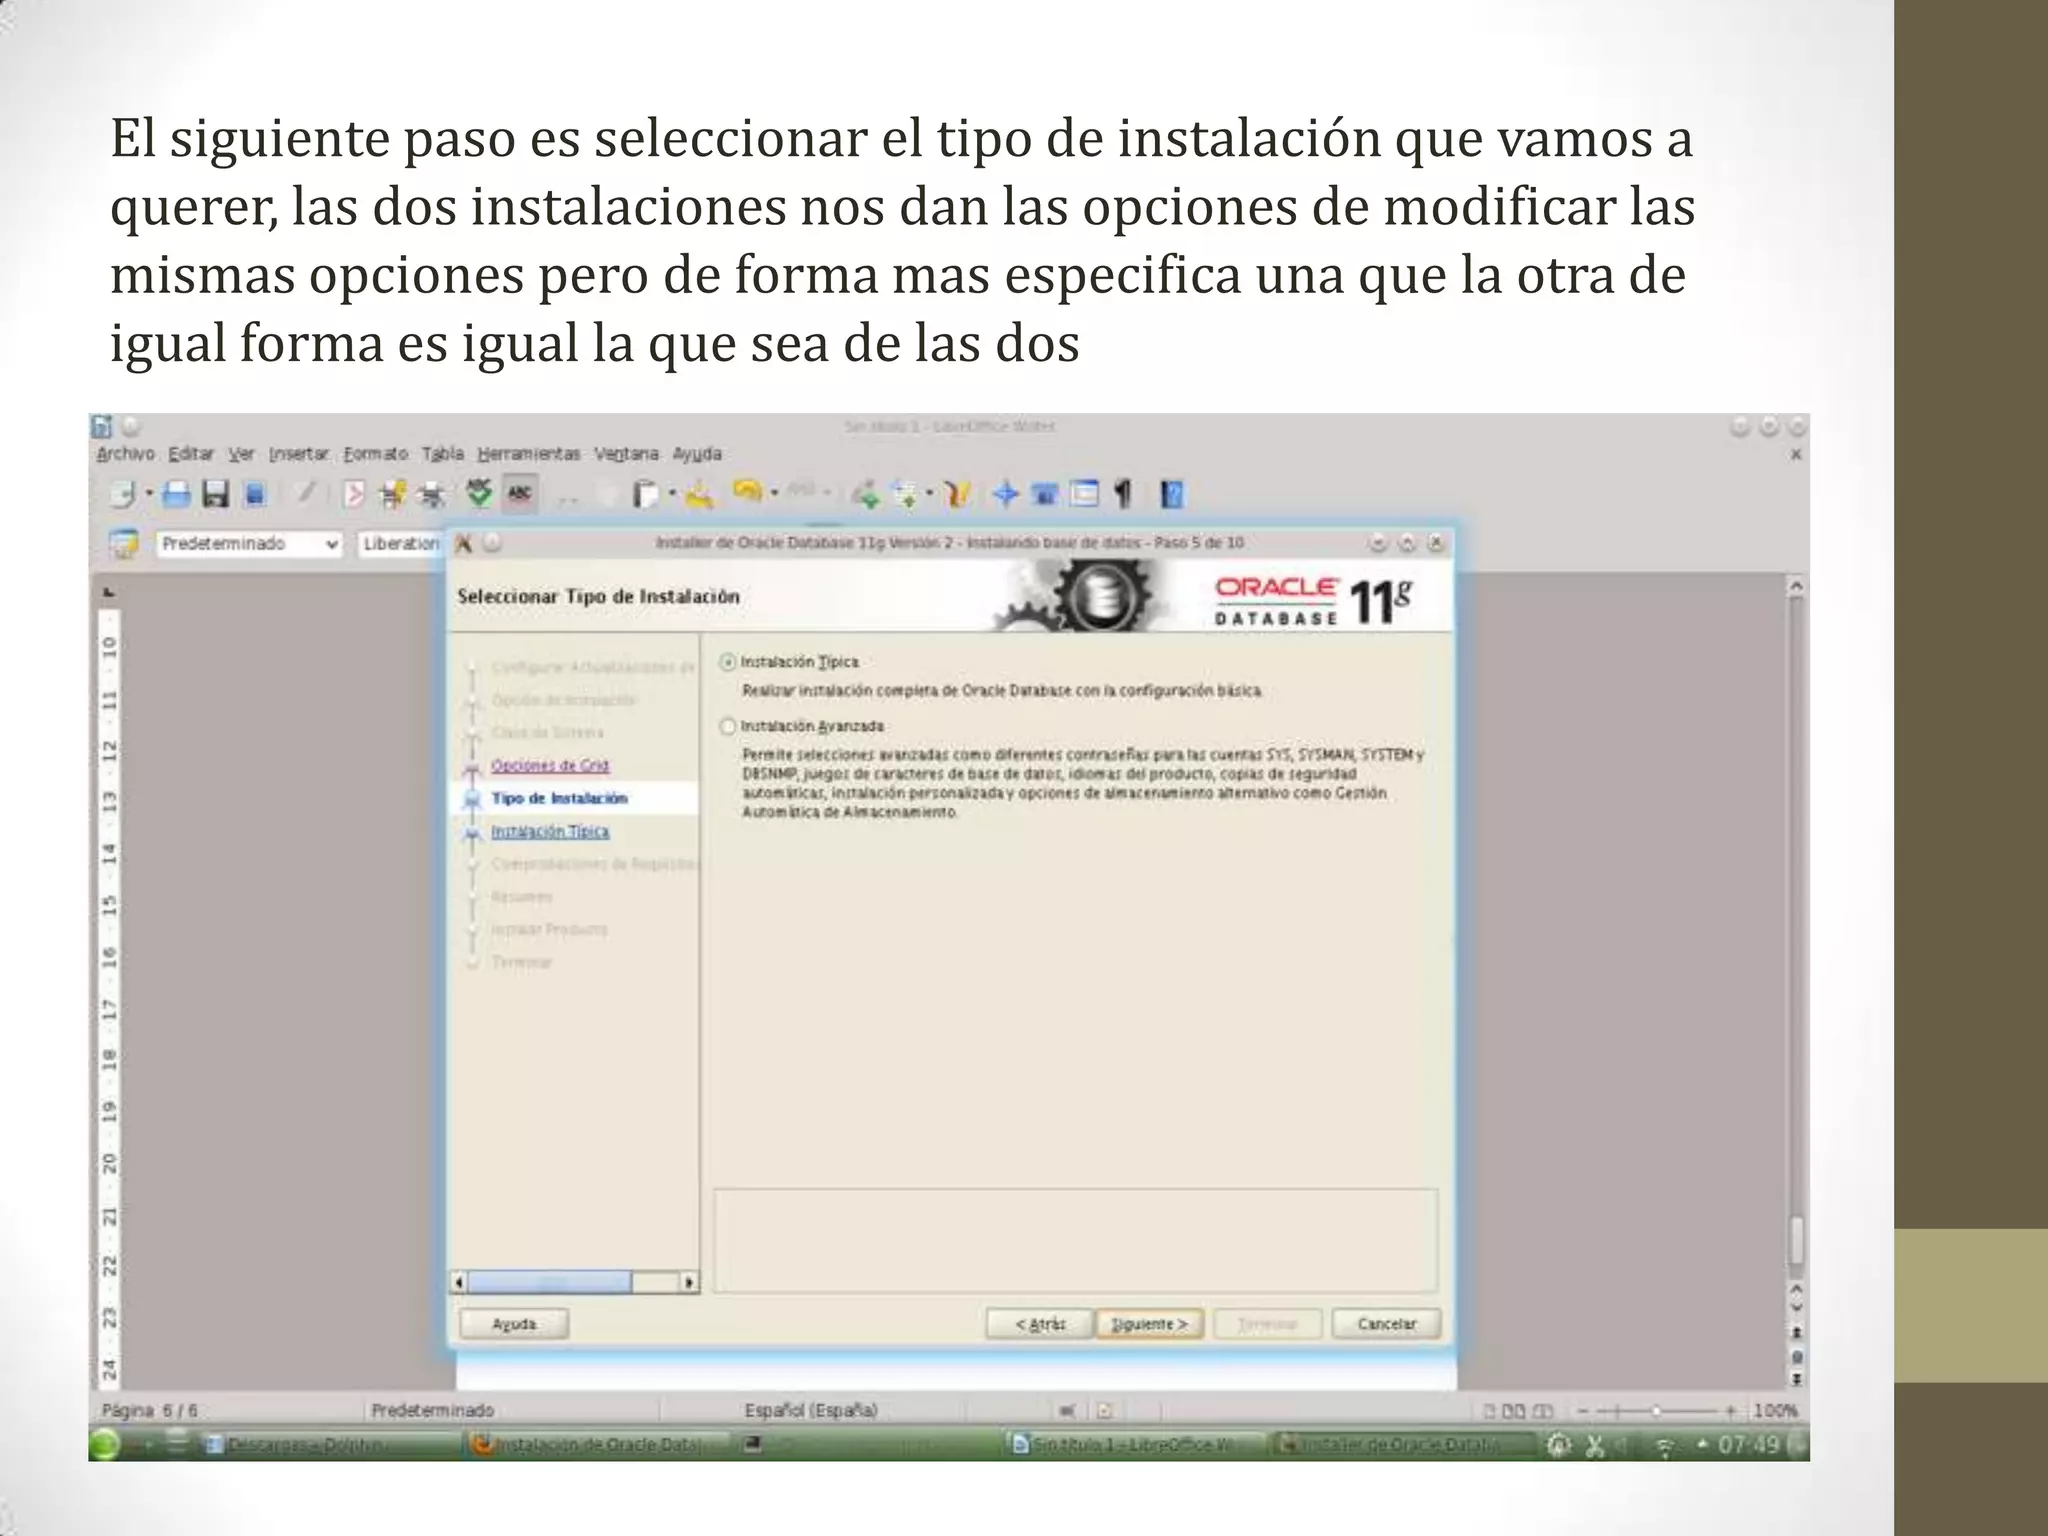
Task: Toggle the Nonprinting characters pilcrow icon
Action: [x=1123, y=494]
